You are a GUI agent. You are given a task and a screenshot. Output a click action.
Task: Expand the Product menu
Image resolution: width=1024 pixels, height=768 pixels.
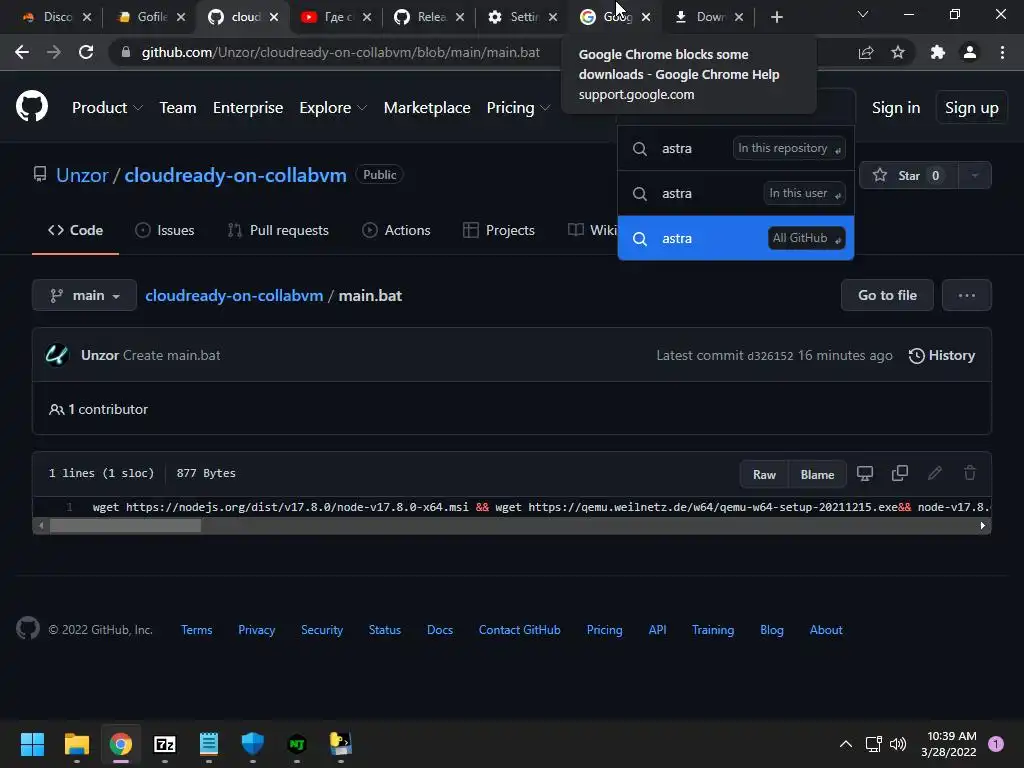pyautogui.click(x=107, y=108)
